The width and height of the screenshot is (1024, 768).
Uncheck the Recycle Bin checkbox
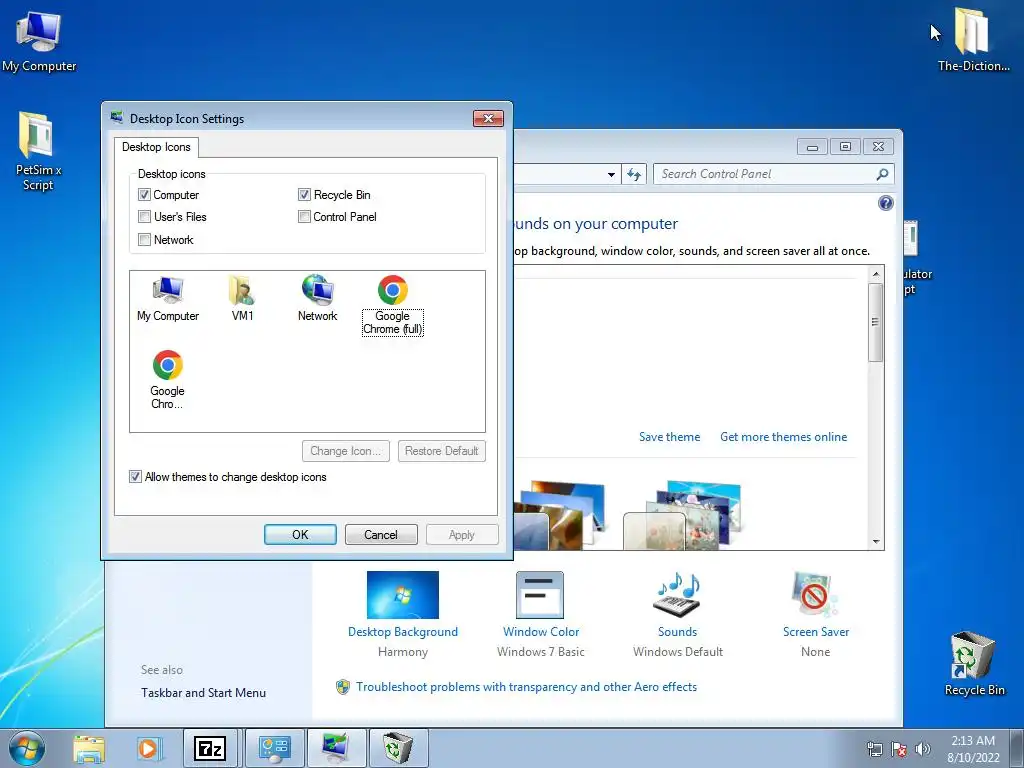[x=304, y=195]
